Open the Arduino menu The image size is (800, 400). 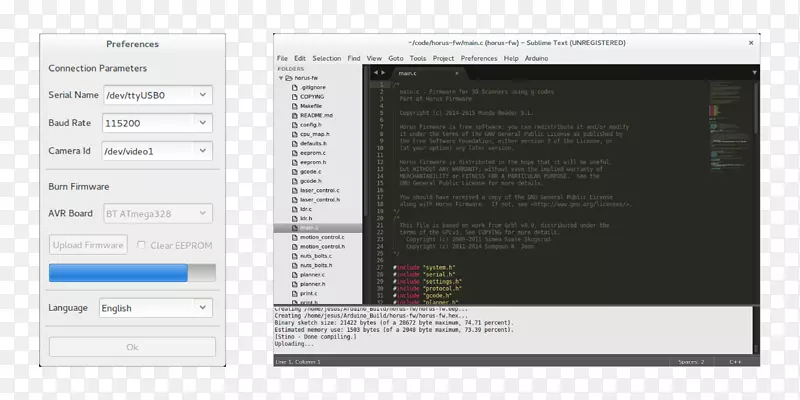click(x=538, y=59)
